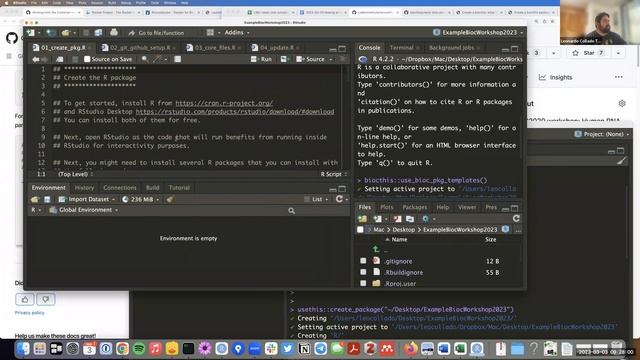Open the workspace panes layout icon

[x=210, y=32]
